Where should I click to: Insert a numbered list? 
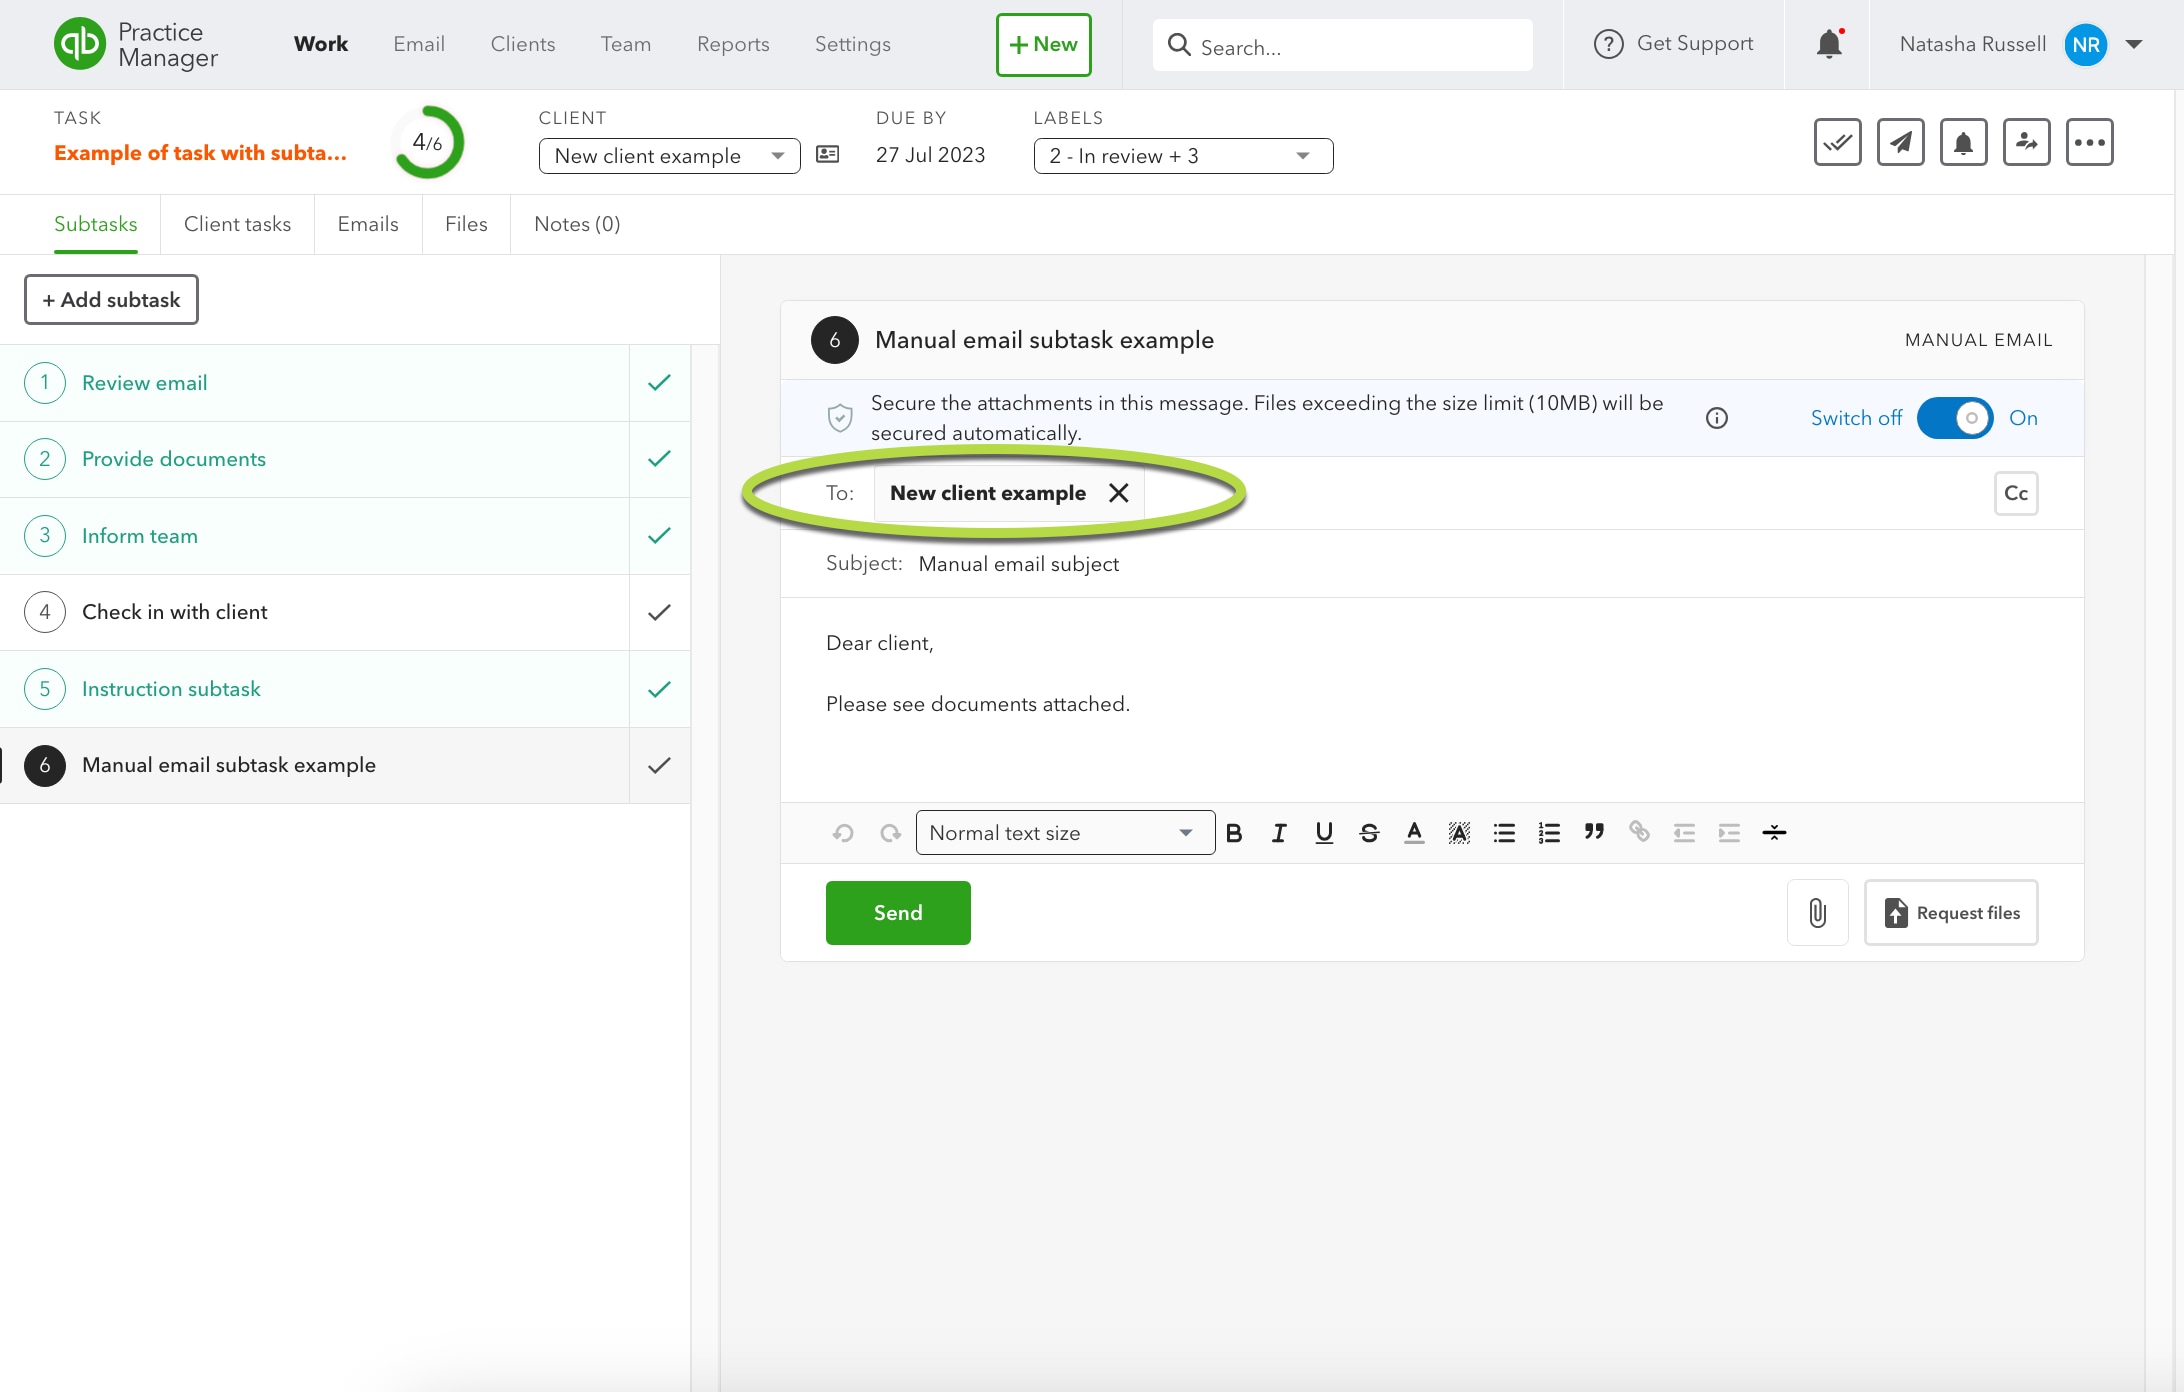(x=1549, y=833)
